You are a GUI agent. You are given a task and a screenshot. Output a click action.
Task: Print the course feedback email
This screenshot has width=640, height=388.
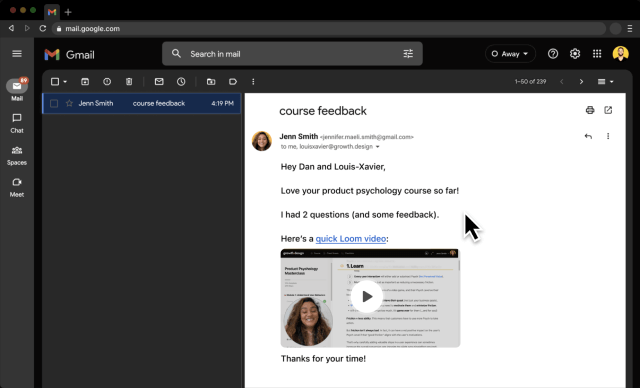click(590, 110)
